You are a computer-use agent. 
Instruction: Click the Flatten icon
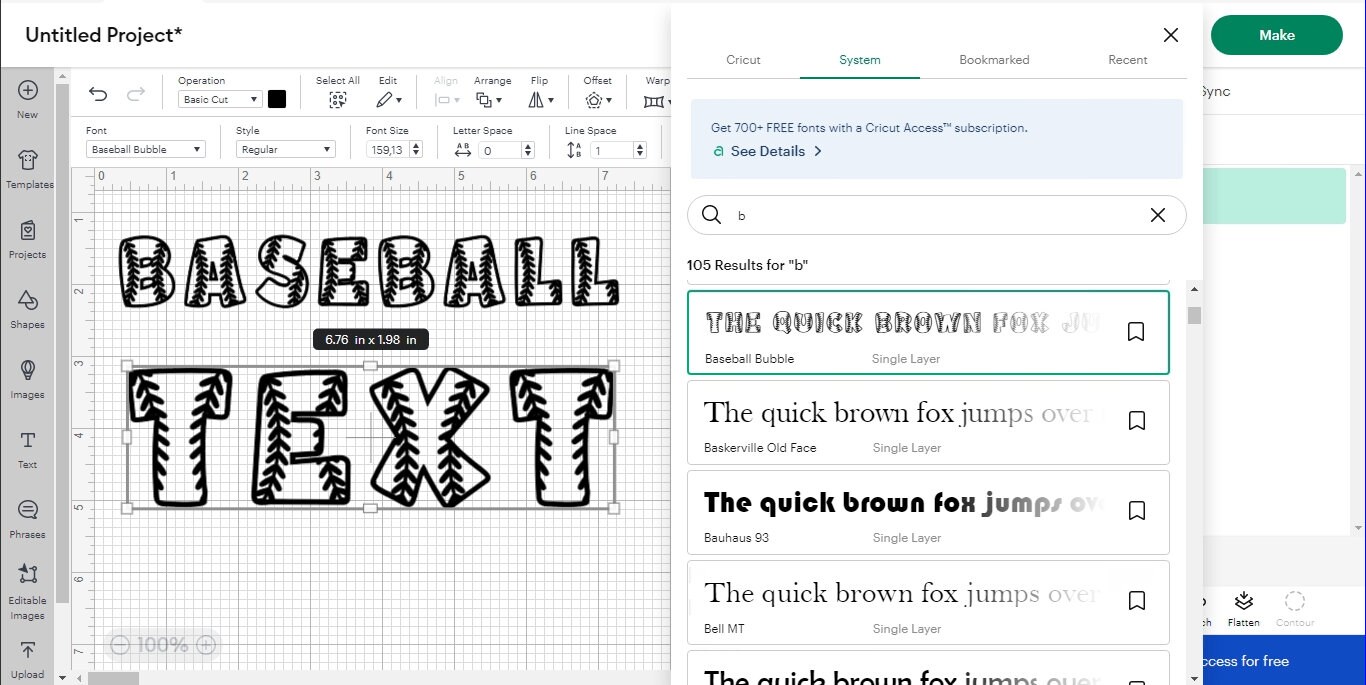click(1243, 606)
